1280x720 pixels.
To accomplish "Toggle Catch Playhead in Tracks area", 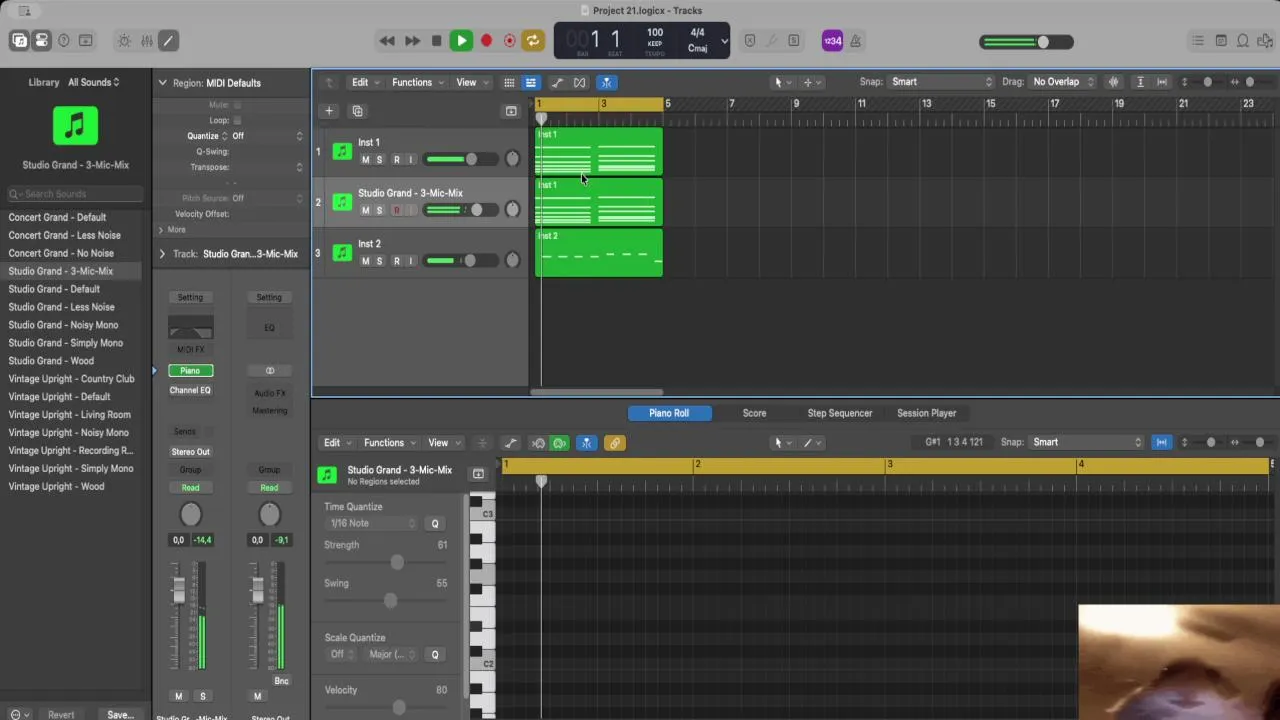I will click(606, 82).
